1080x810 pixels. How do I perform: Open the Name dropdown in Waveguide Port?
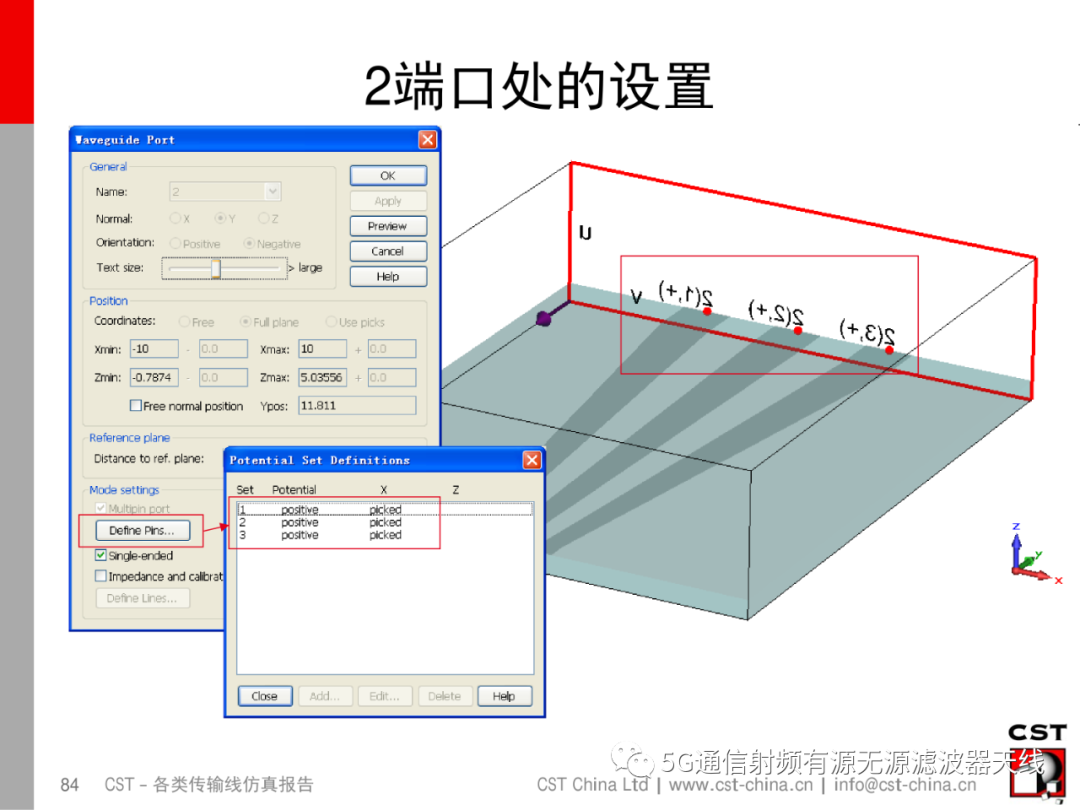[270, 191]
